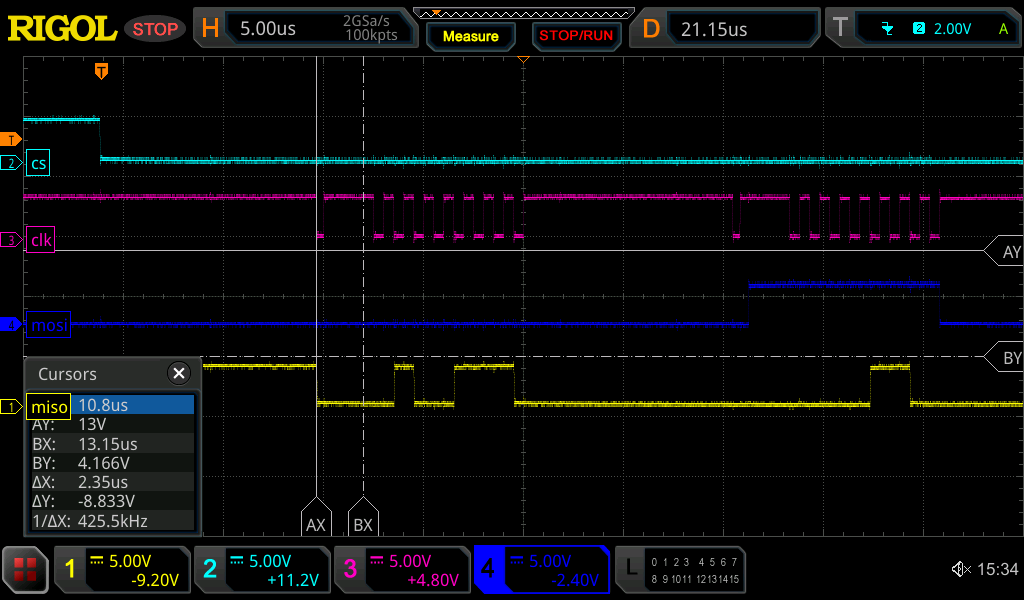Select the mosi channel label
1024x600 pixels.
click(49, 325)
